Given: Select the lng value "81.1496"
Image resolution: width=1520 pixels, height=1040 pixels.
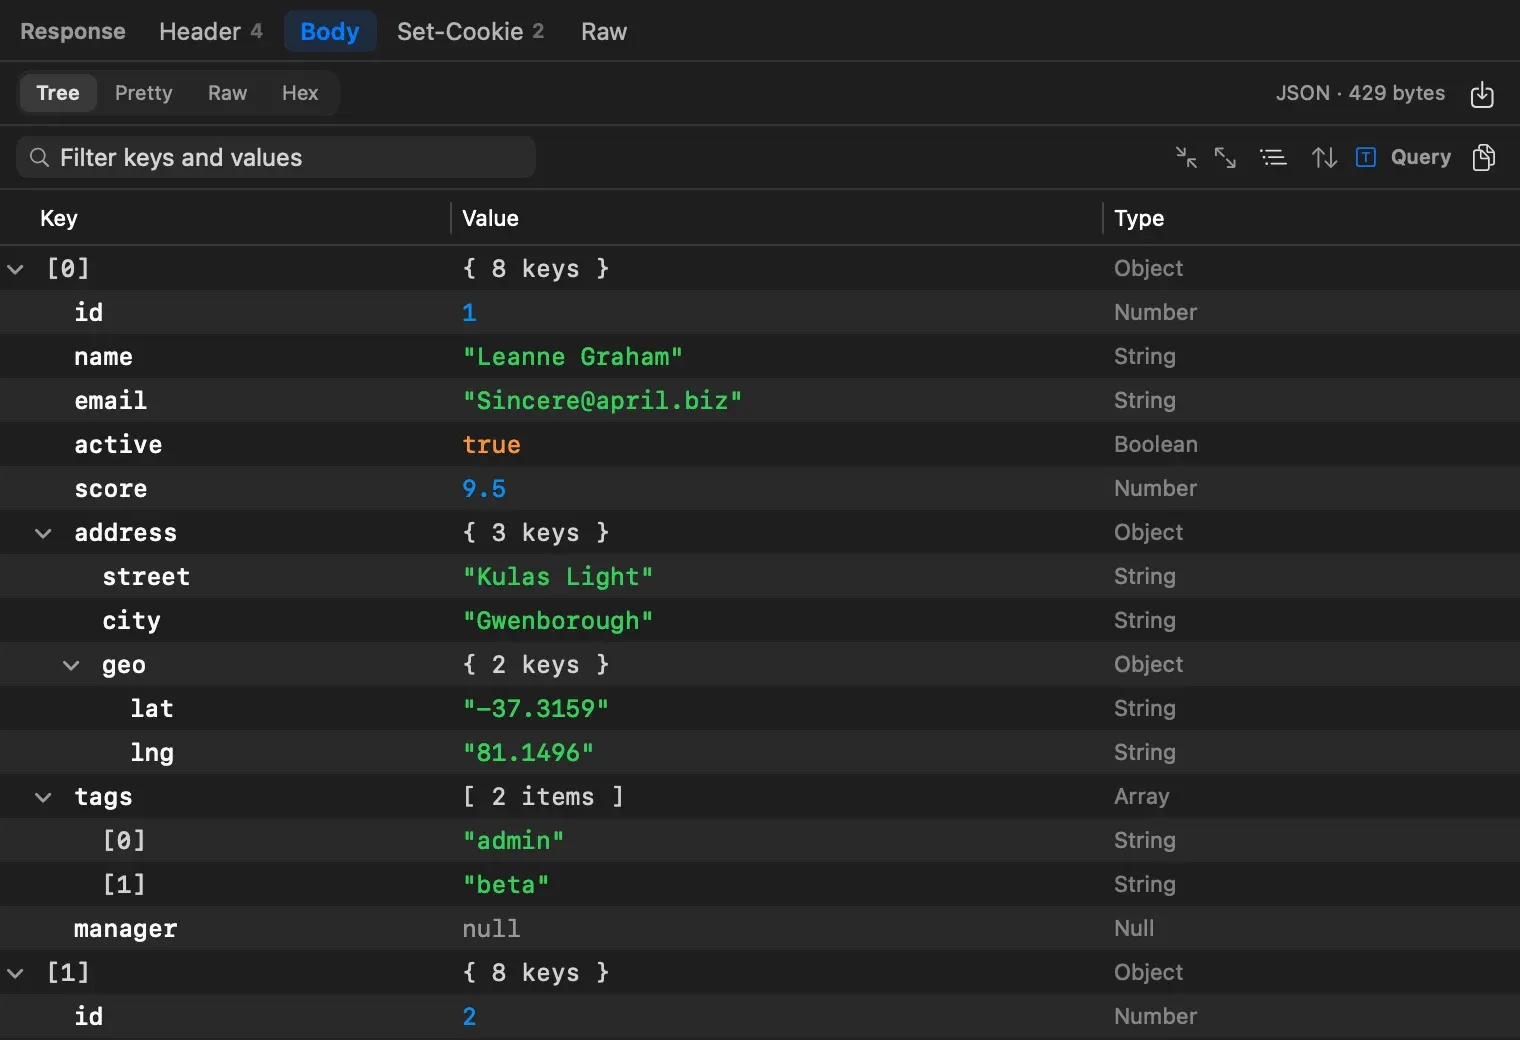Looking at the screenshot, I should [x=528, y=753].
